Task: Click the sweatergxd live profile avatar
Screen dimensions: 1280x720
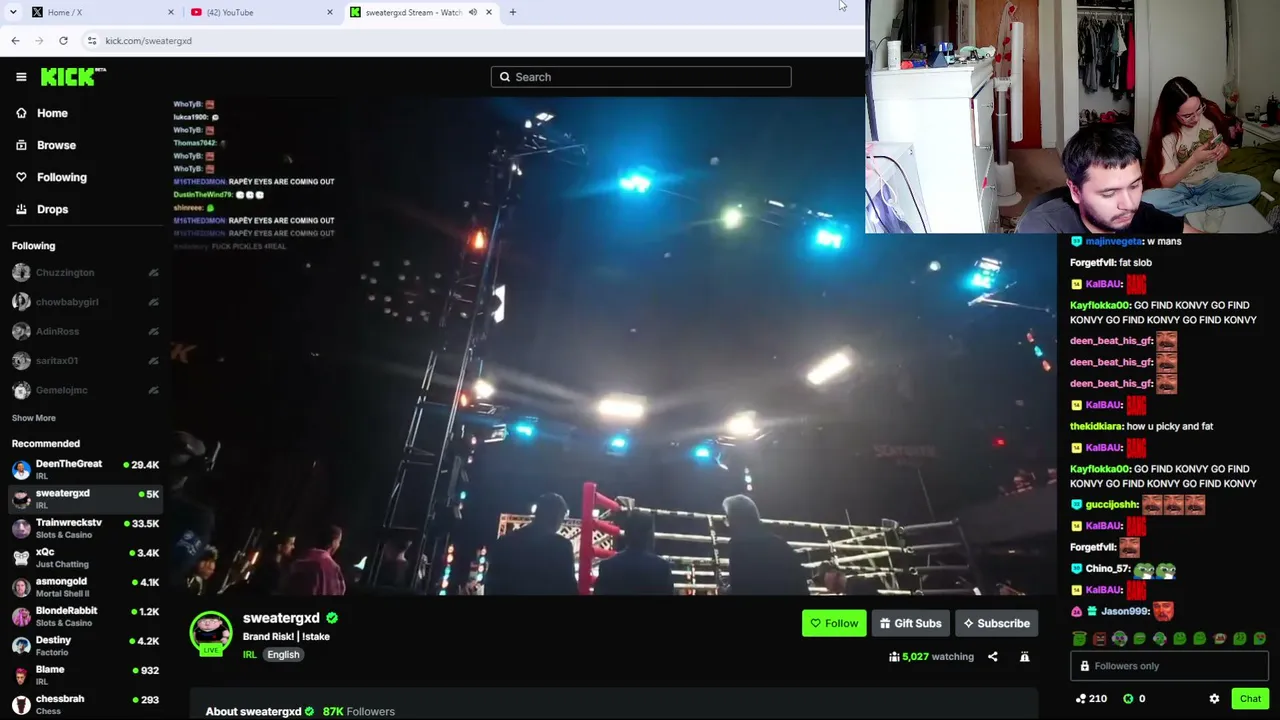Action: point(210,633)
